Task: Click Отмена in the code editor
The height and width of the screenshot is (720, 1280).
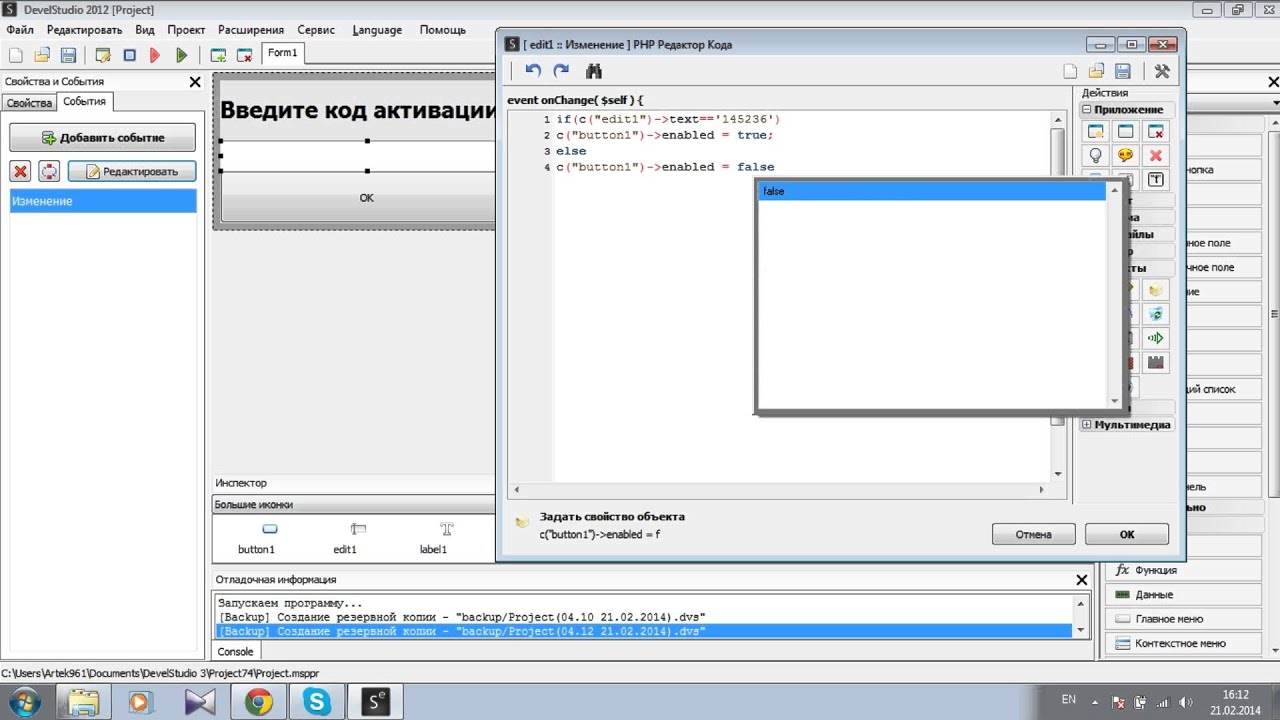Action: point(1034,534)
